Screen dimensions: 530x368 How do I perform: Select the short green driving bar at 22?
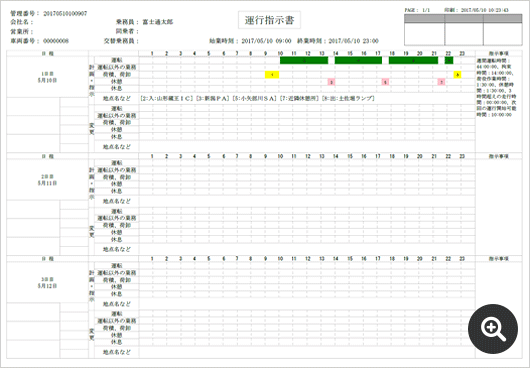(x=449, y=60)
